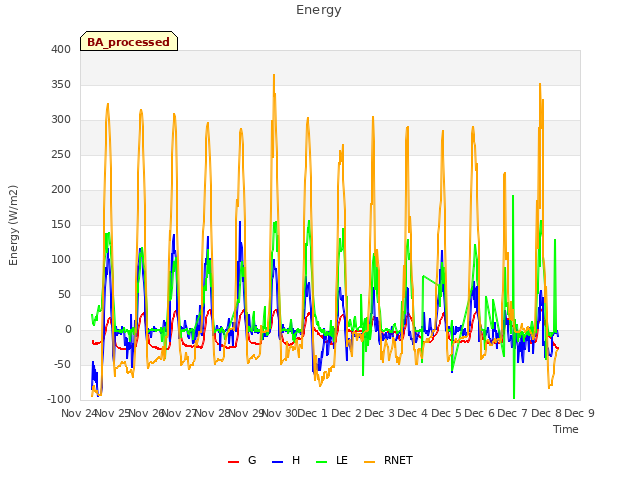The image size is (640, 480).
Task: Click the y-axis tick value -50
Action: [62, 364]
